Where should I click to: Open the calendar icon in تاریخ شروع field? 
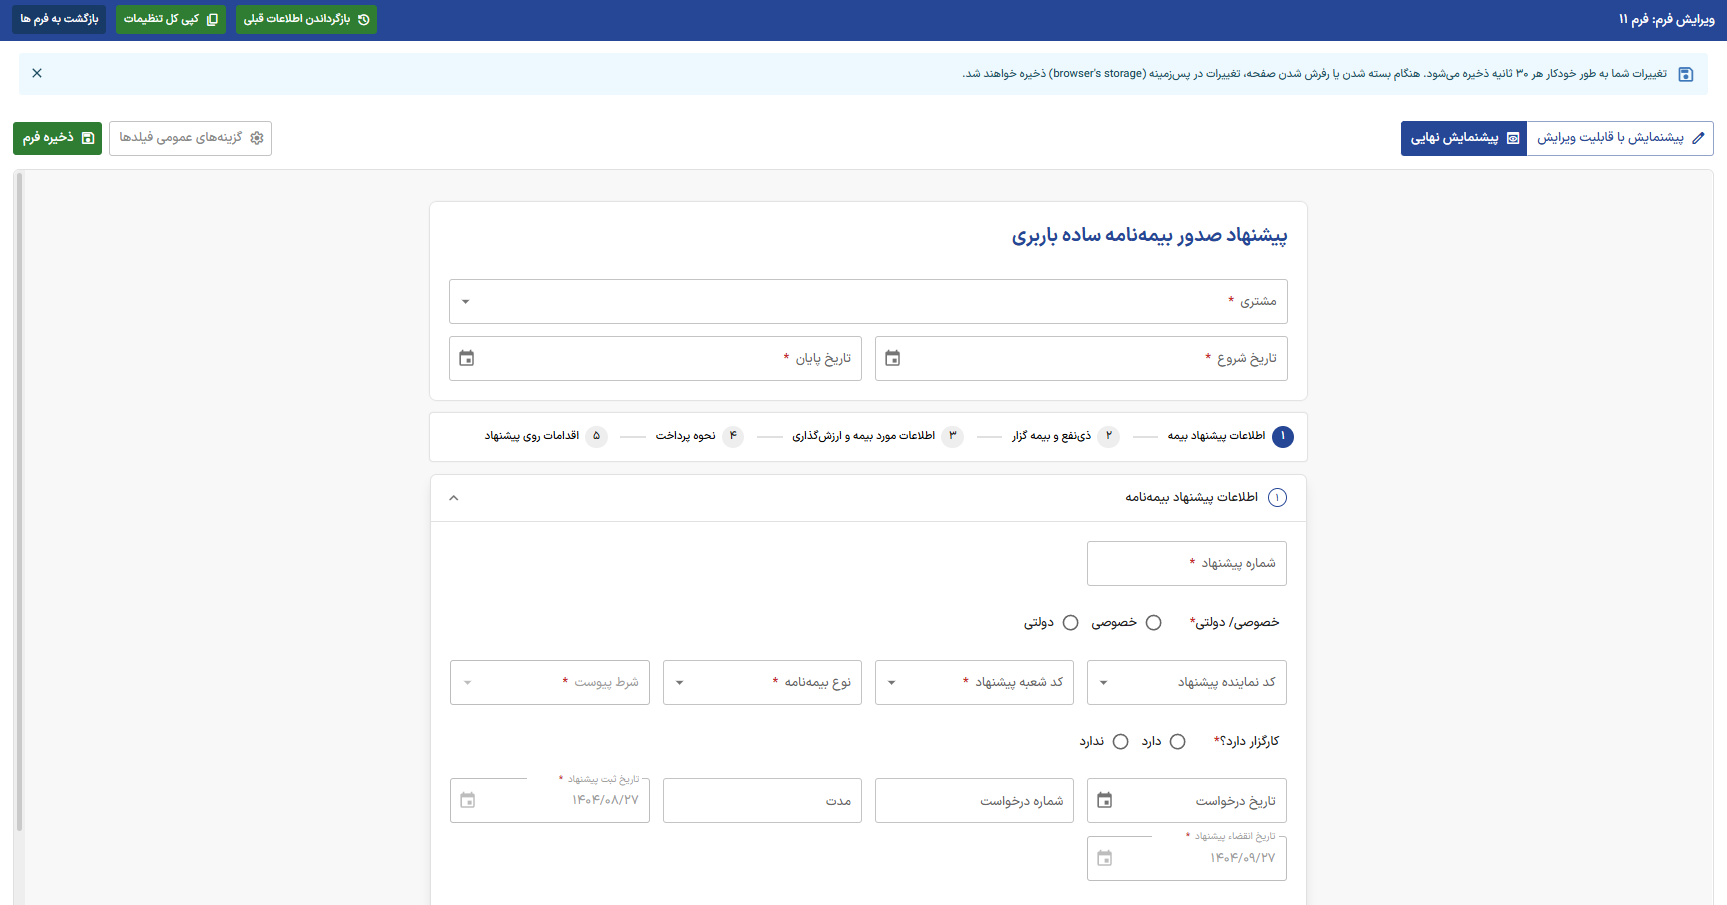click(x=893, y=358)
